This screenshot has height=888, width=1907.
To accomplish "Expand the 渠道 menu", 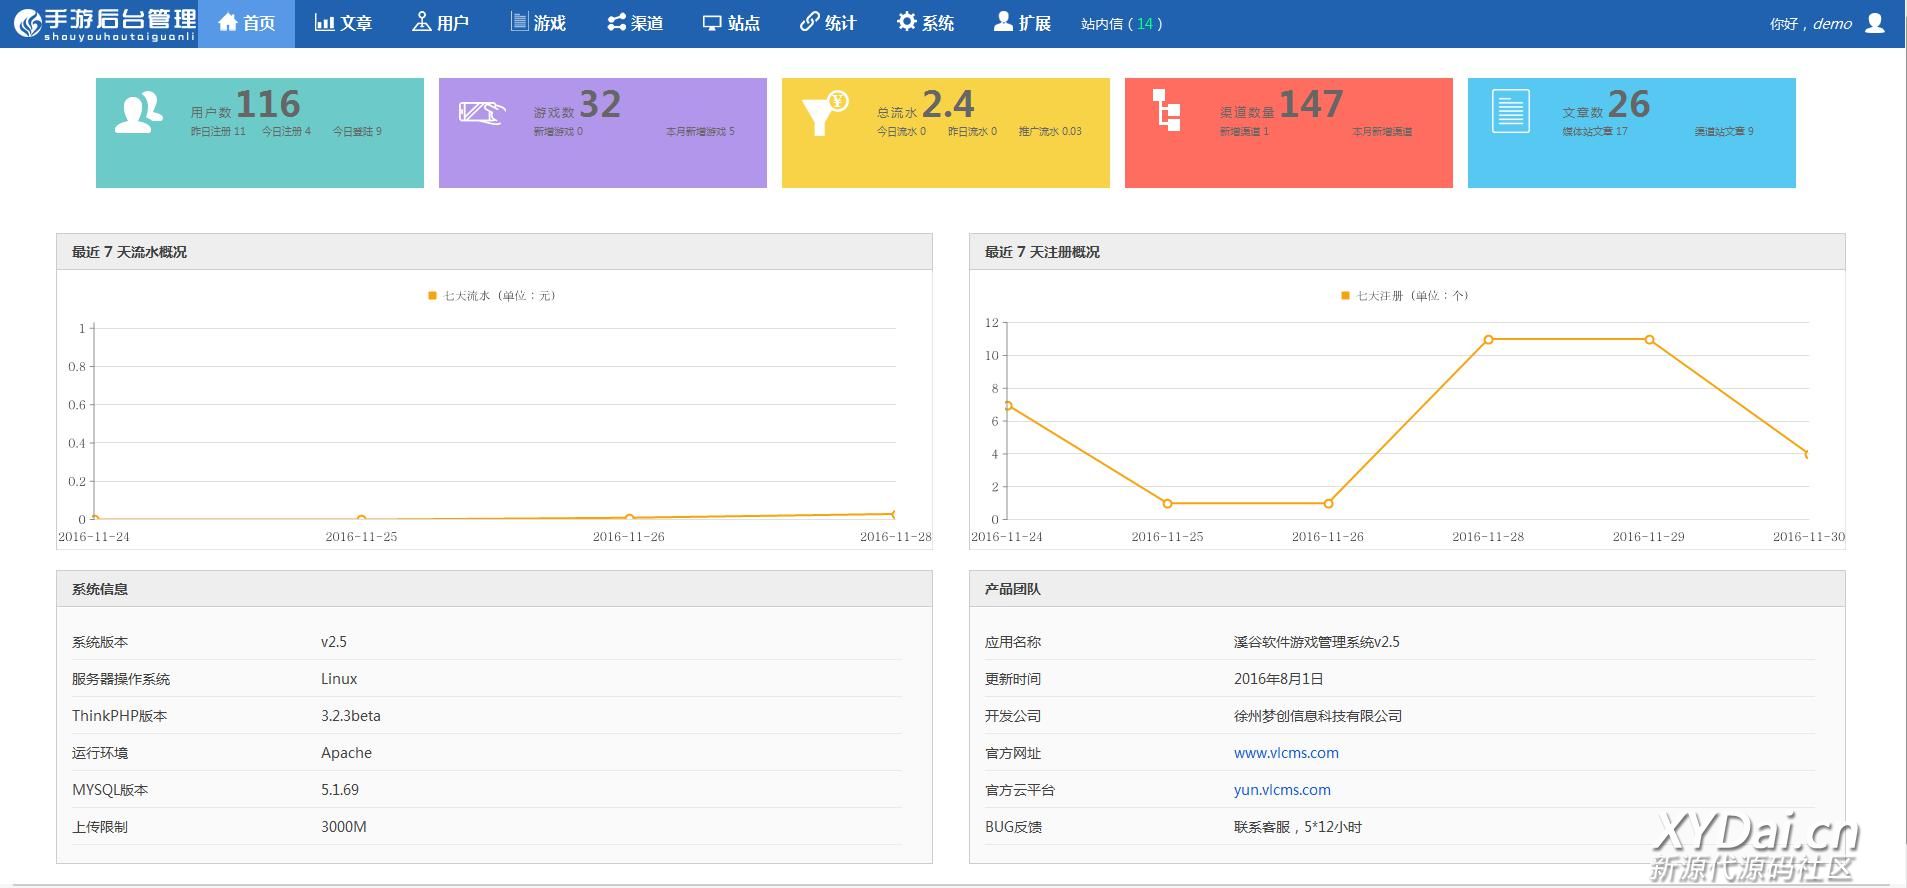I will [635, 23].
